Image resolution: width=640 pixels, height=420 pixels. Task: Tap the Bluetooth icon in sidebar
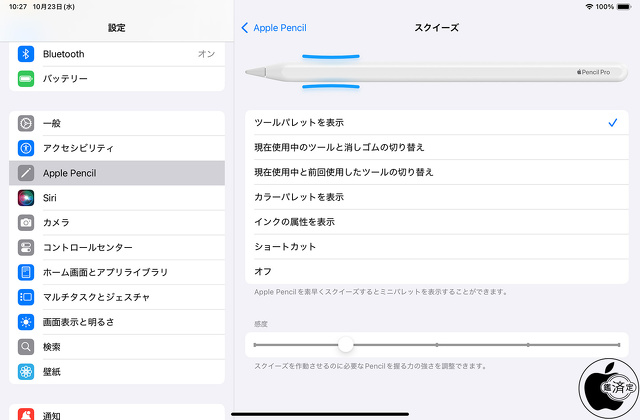(x=26, y=54)
